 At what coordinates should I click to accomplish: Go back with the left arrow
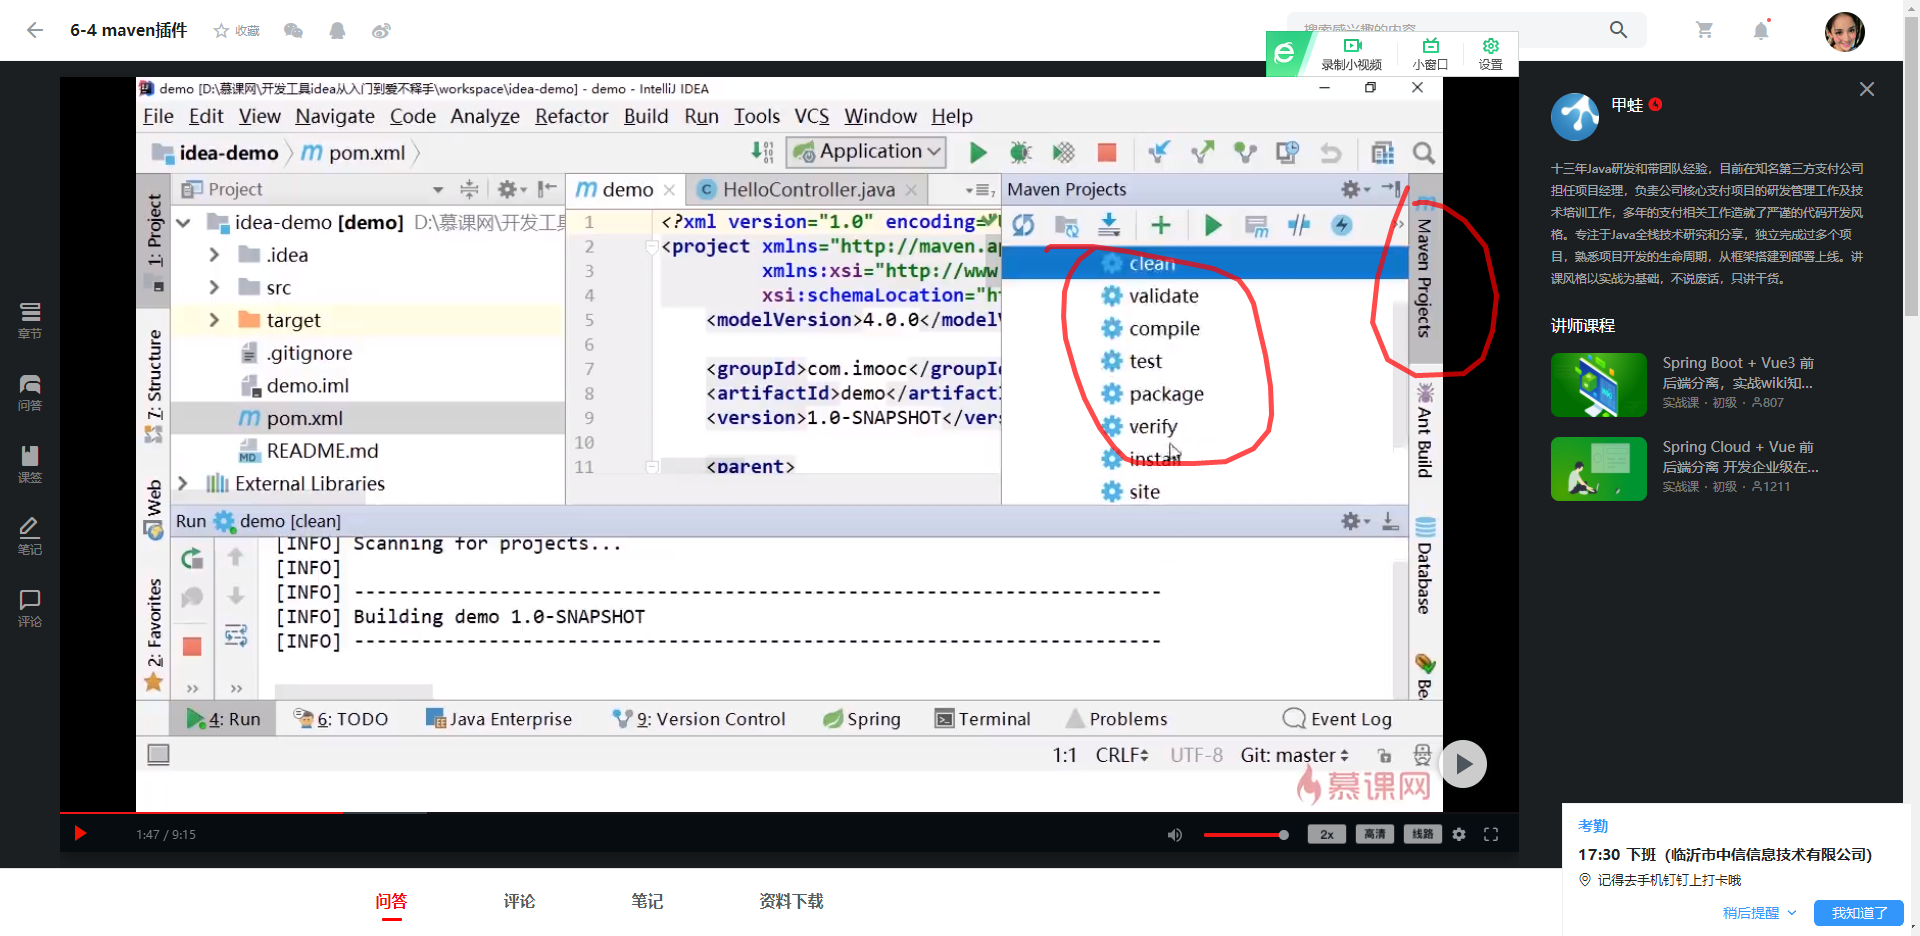pyautogui.click(x=35, y=30)
